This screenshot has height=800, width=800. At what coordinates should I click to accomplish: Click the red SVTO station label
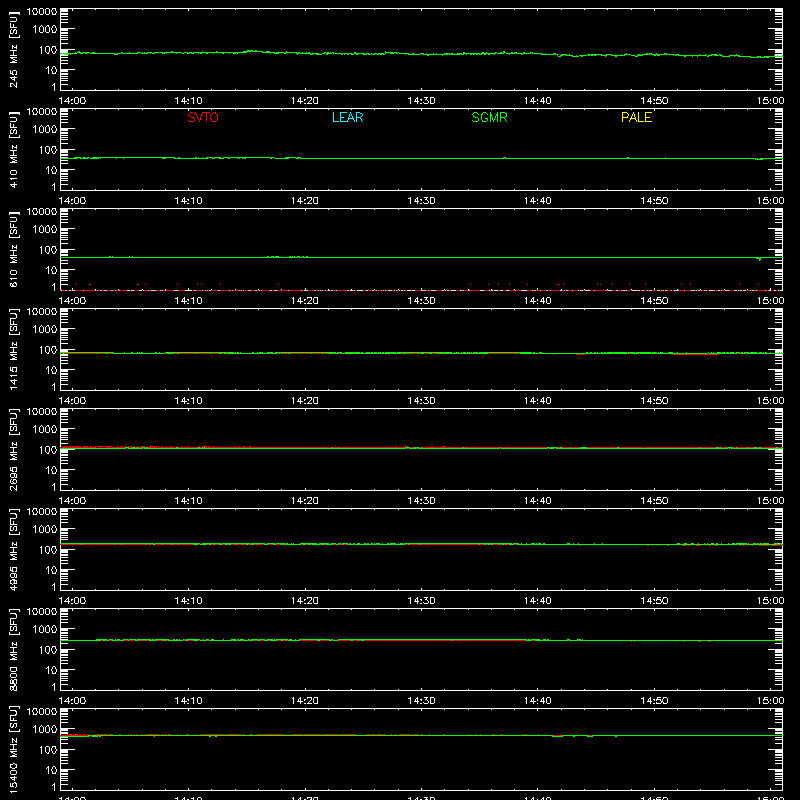pyautogui.click(x=203, y=117)
